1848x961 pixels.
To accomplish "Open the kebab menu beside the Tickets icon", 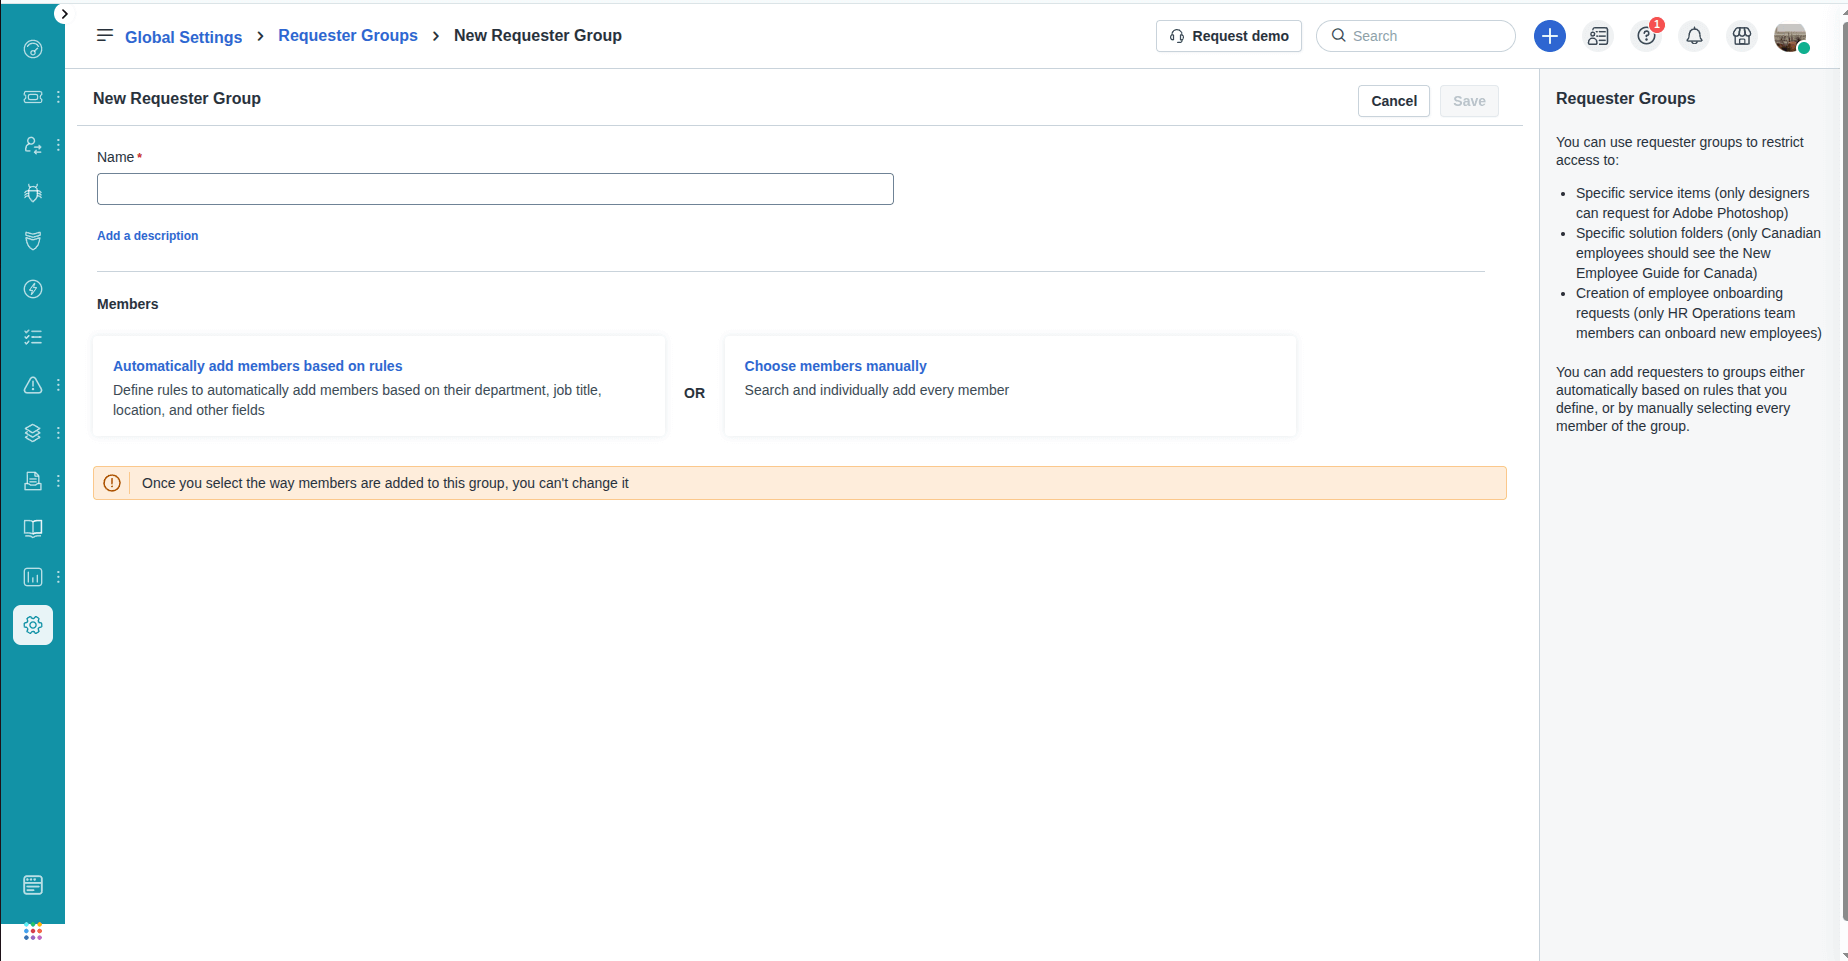I will point(57,97).
